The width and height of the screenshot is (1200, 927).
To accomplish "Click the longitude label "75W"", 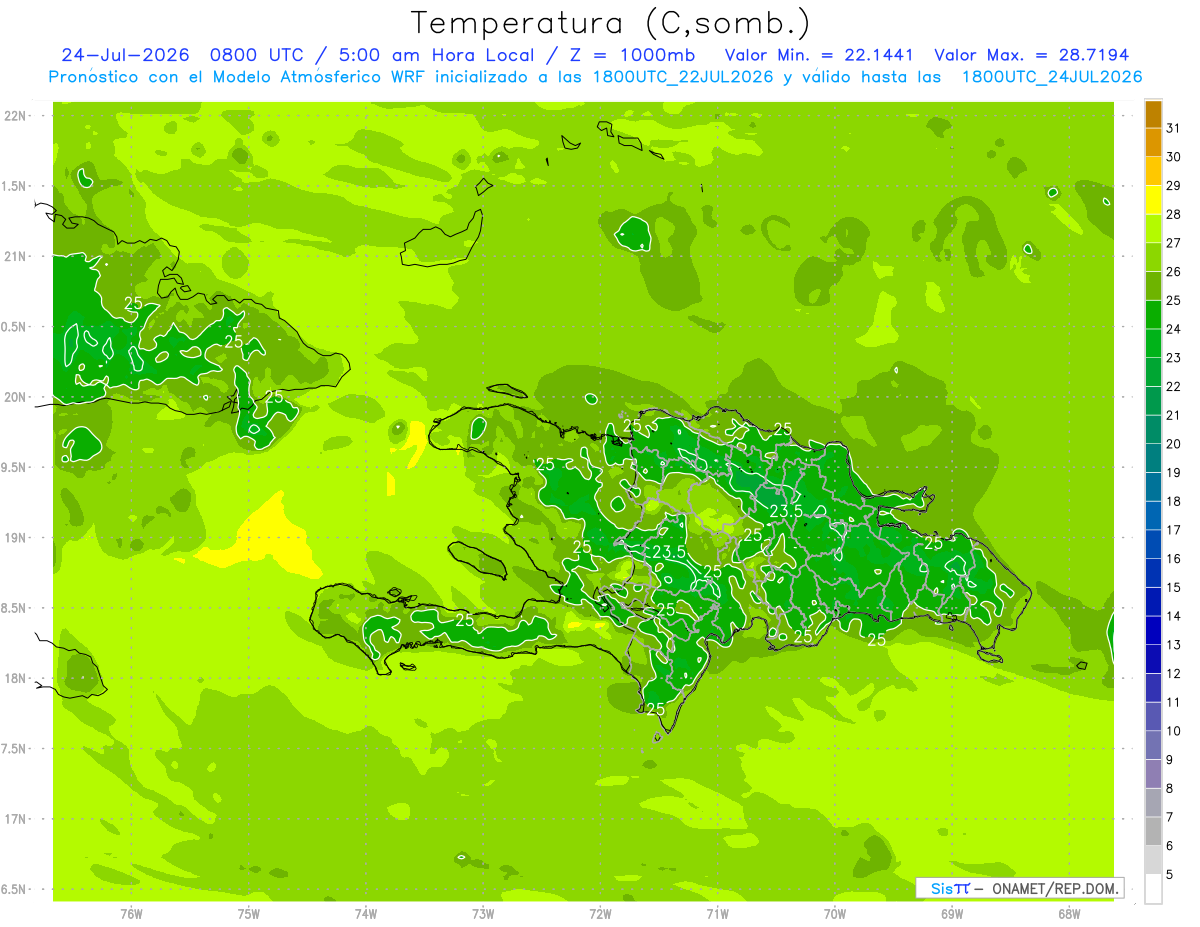I will tap(249, 914).
